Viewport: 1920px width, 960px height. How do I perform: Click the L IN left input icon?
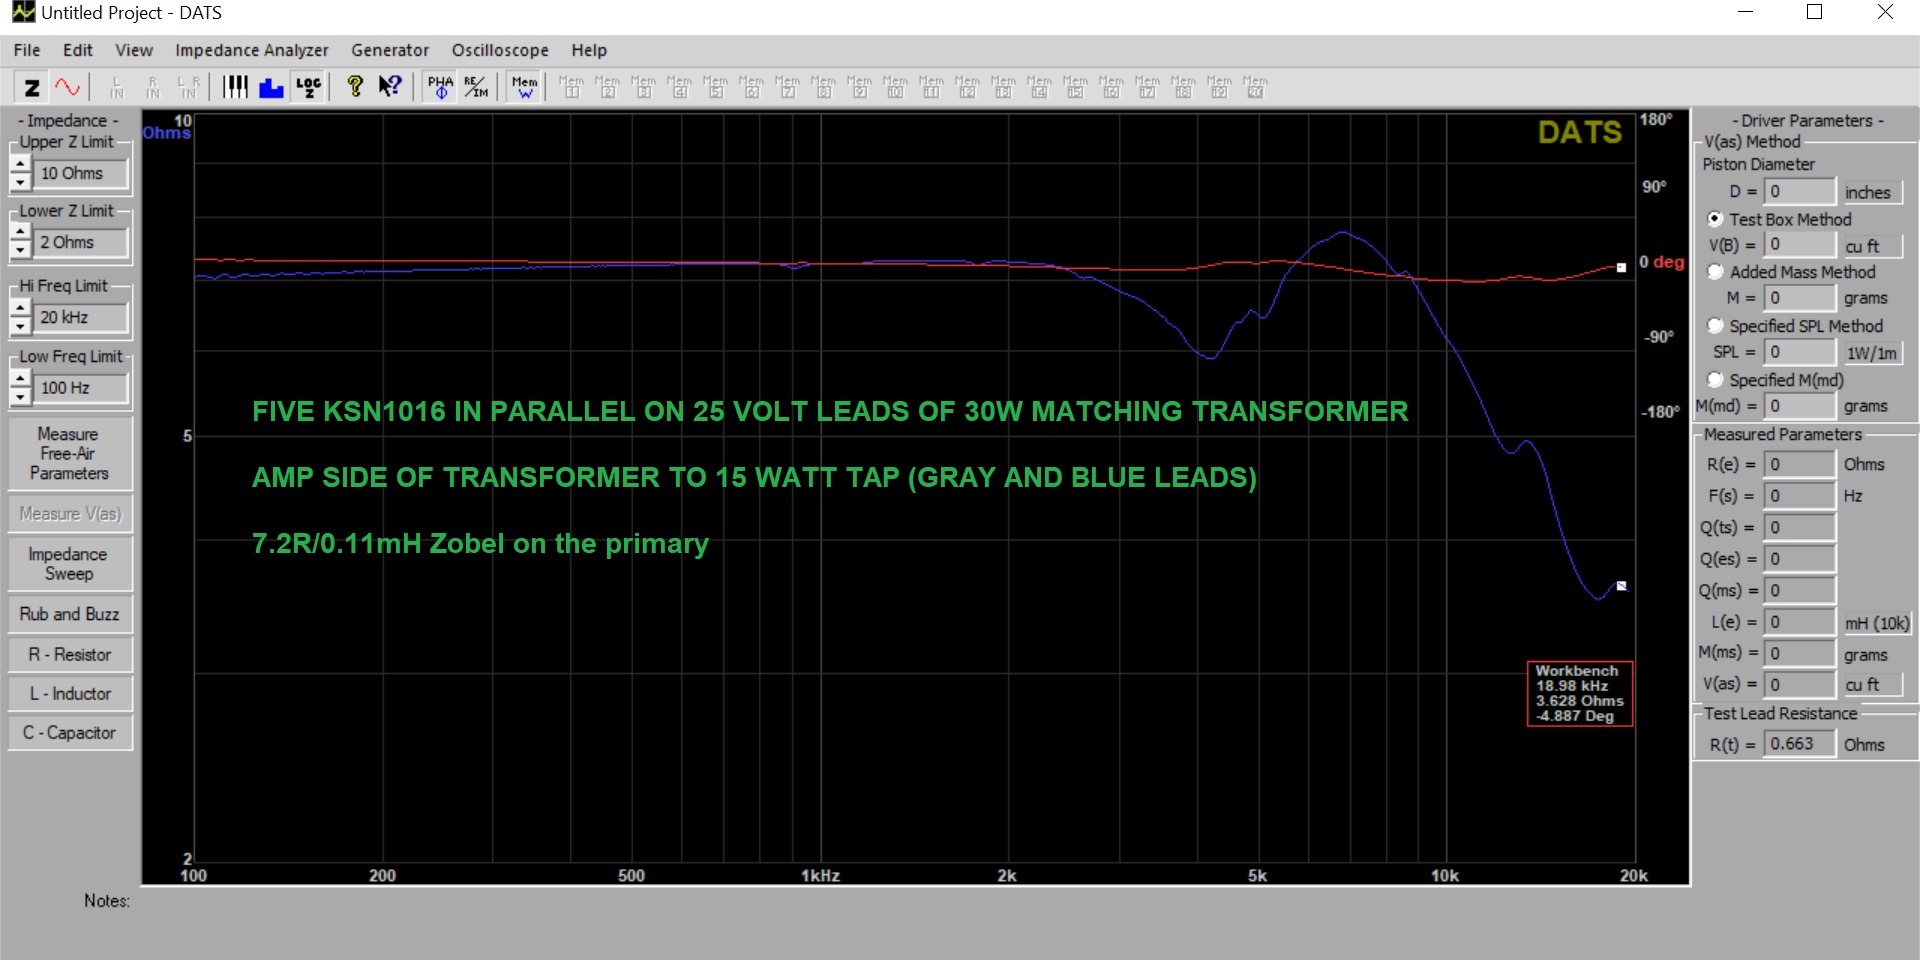[117, 87]
